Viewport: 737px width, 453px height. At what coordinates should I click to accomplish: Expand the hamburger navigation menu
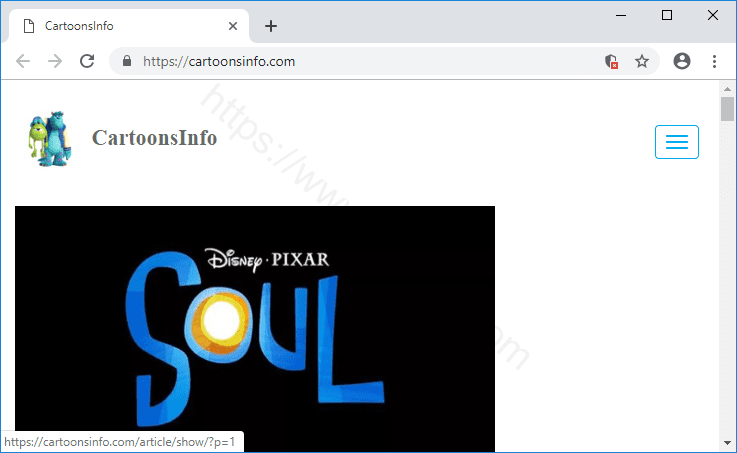click(x=676, y=142)
